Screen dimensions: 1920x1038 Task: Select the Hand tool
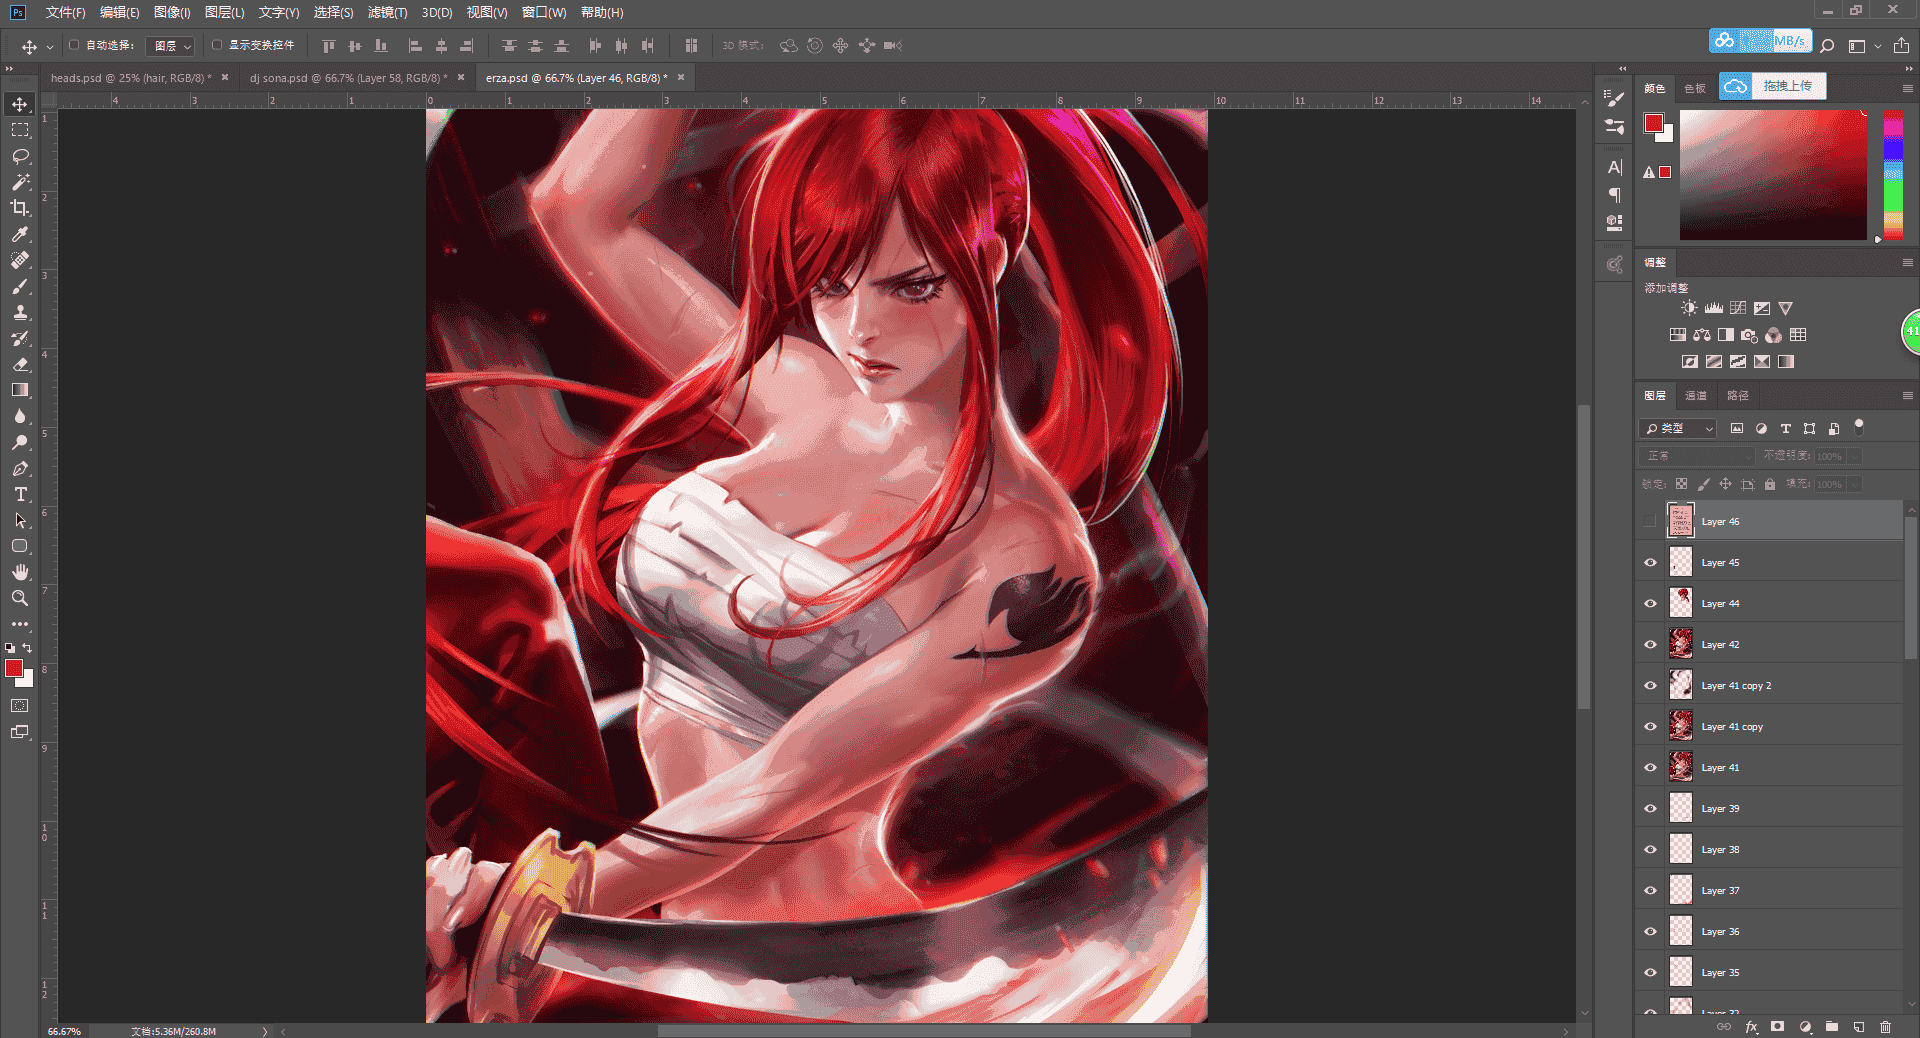coord(20,572)
